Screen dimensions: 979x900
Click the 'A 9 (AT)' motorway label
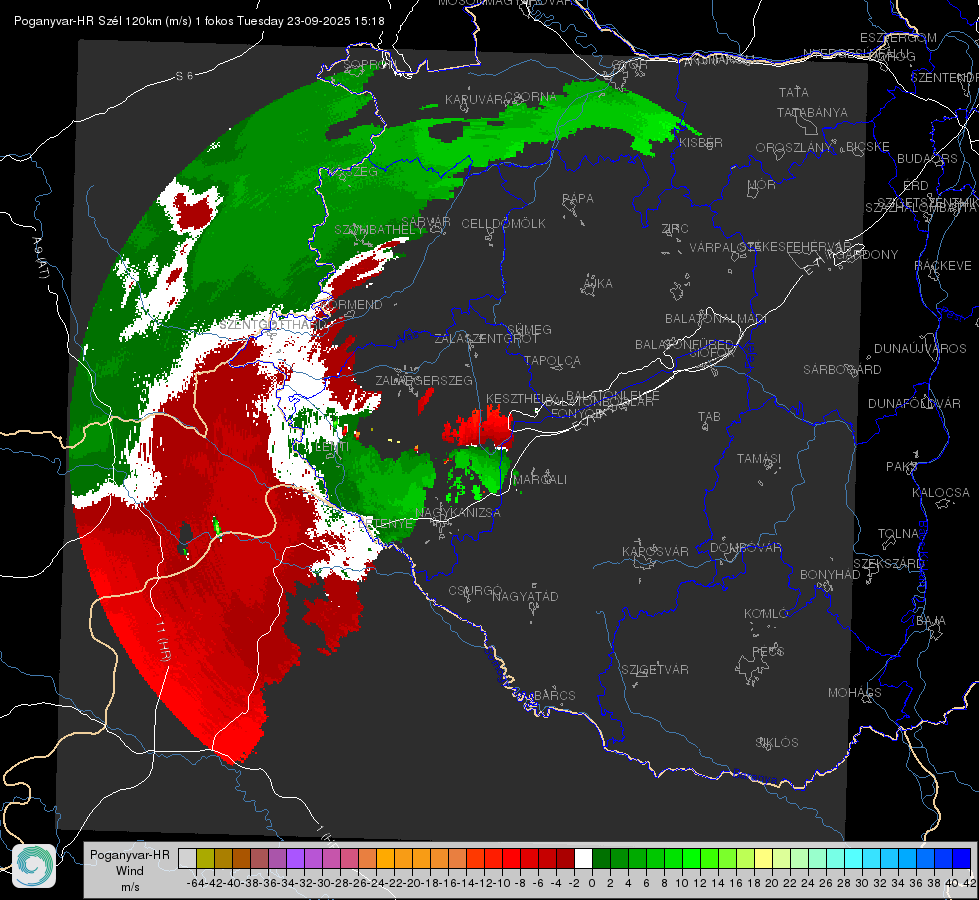click(41, 258)
